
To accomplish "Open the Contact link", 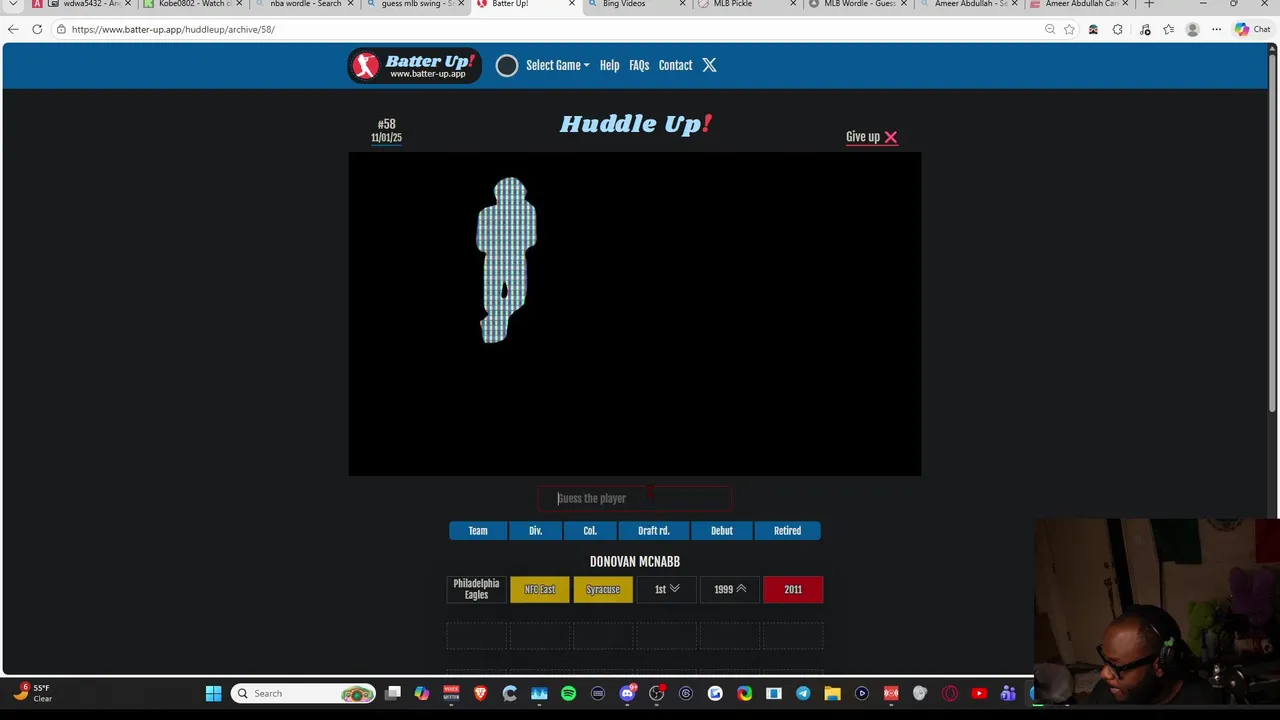I will click(x=675, y=65).
